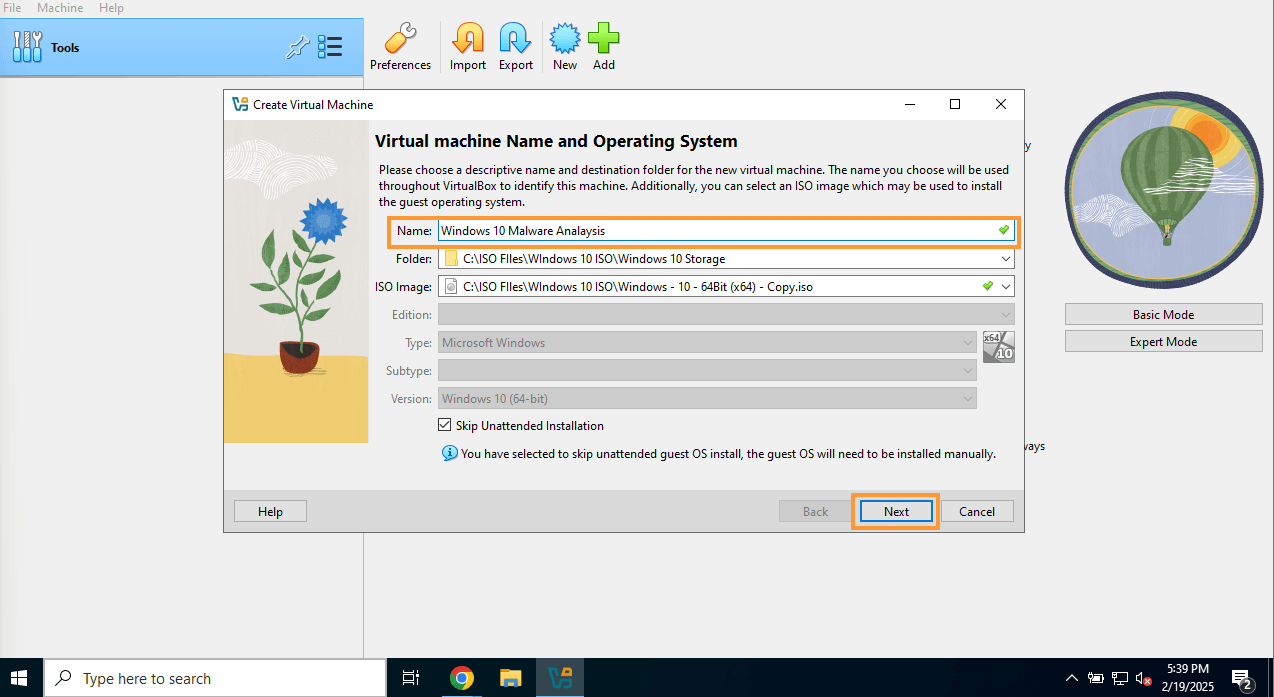Viewport: 1274px width, 697px height.
Task: Switch to Expert Mode
Action: pos(1163,341)
